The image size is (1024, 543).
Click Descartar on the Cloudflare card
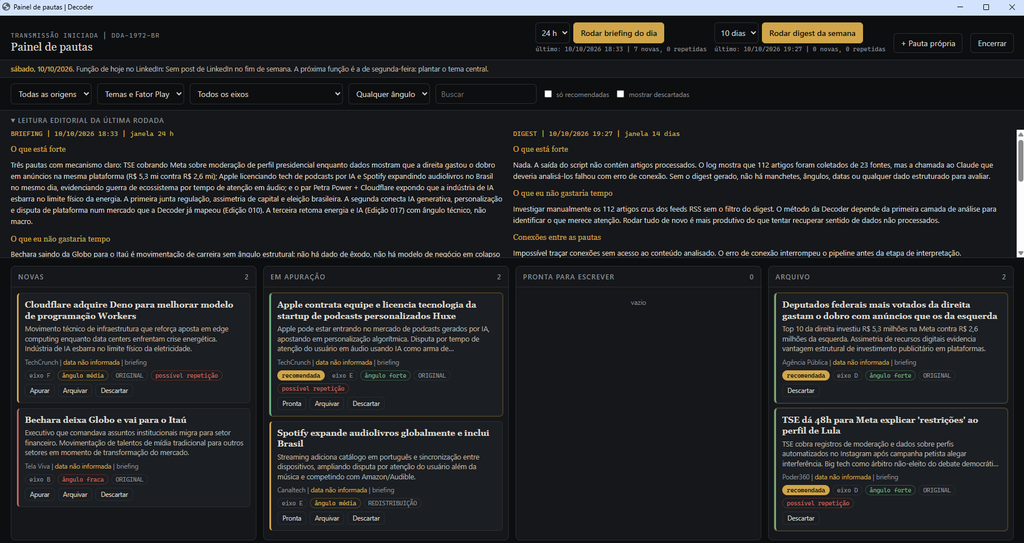(x=114, y=390)
